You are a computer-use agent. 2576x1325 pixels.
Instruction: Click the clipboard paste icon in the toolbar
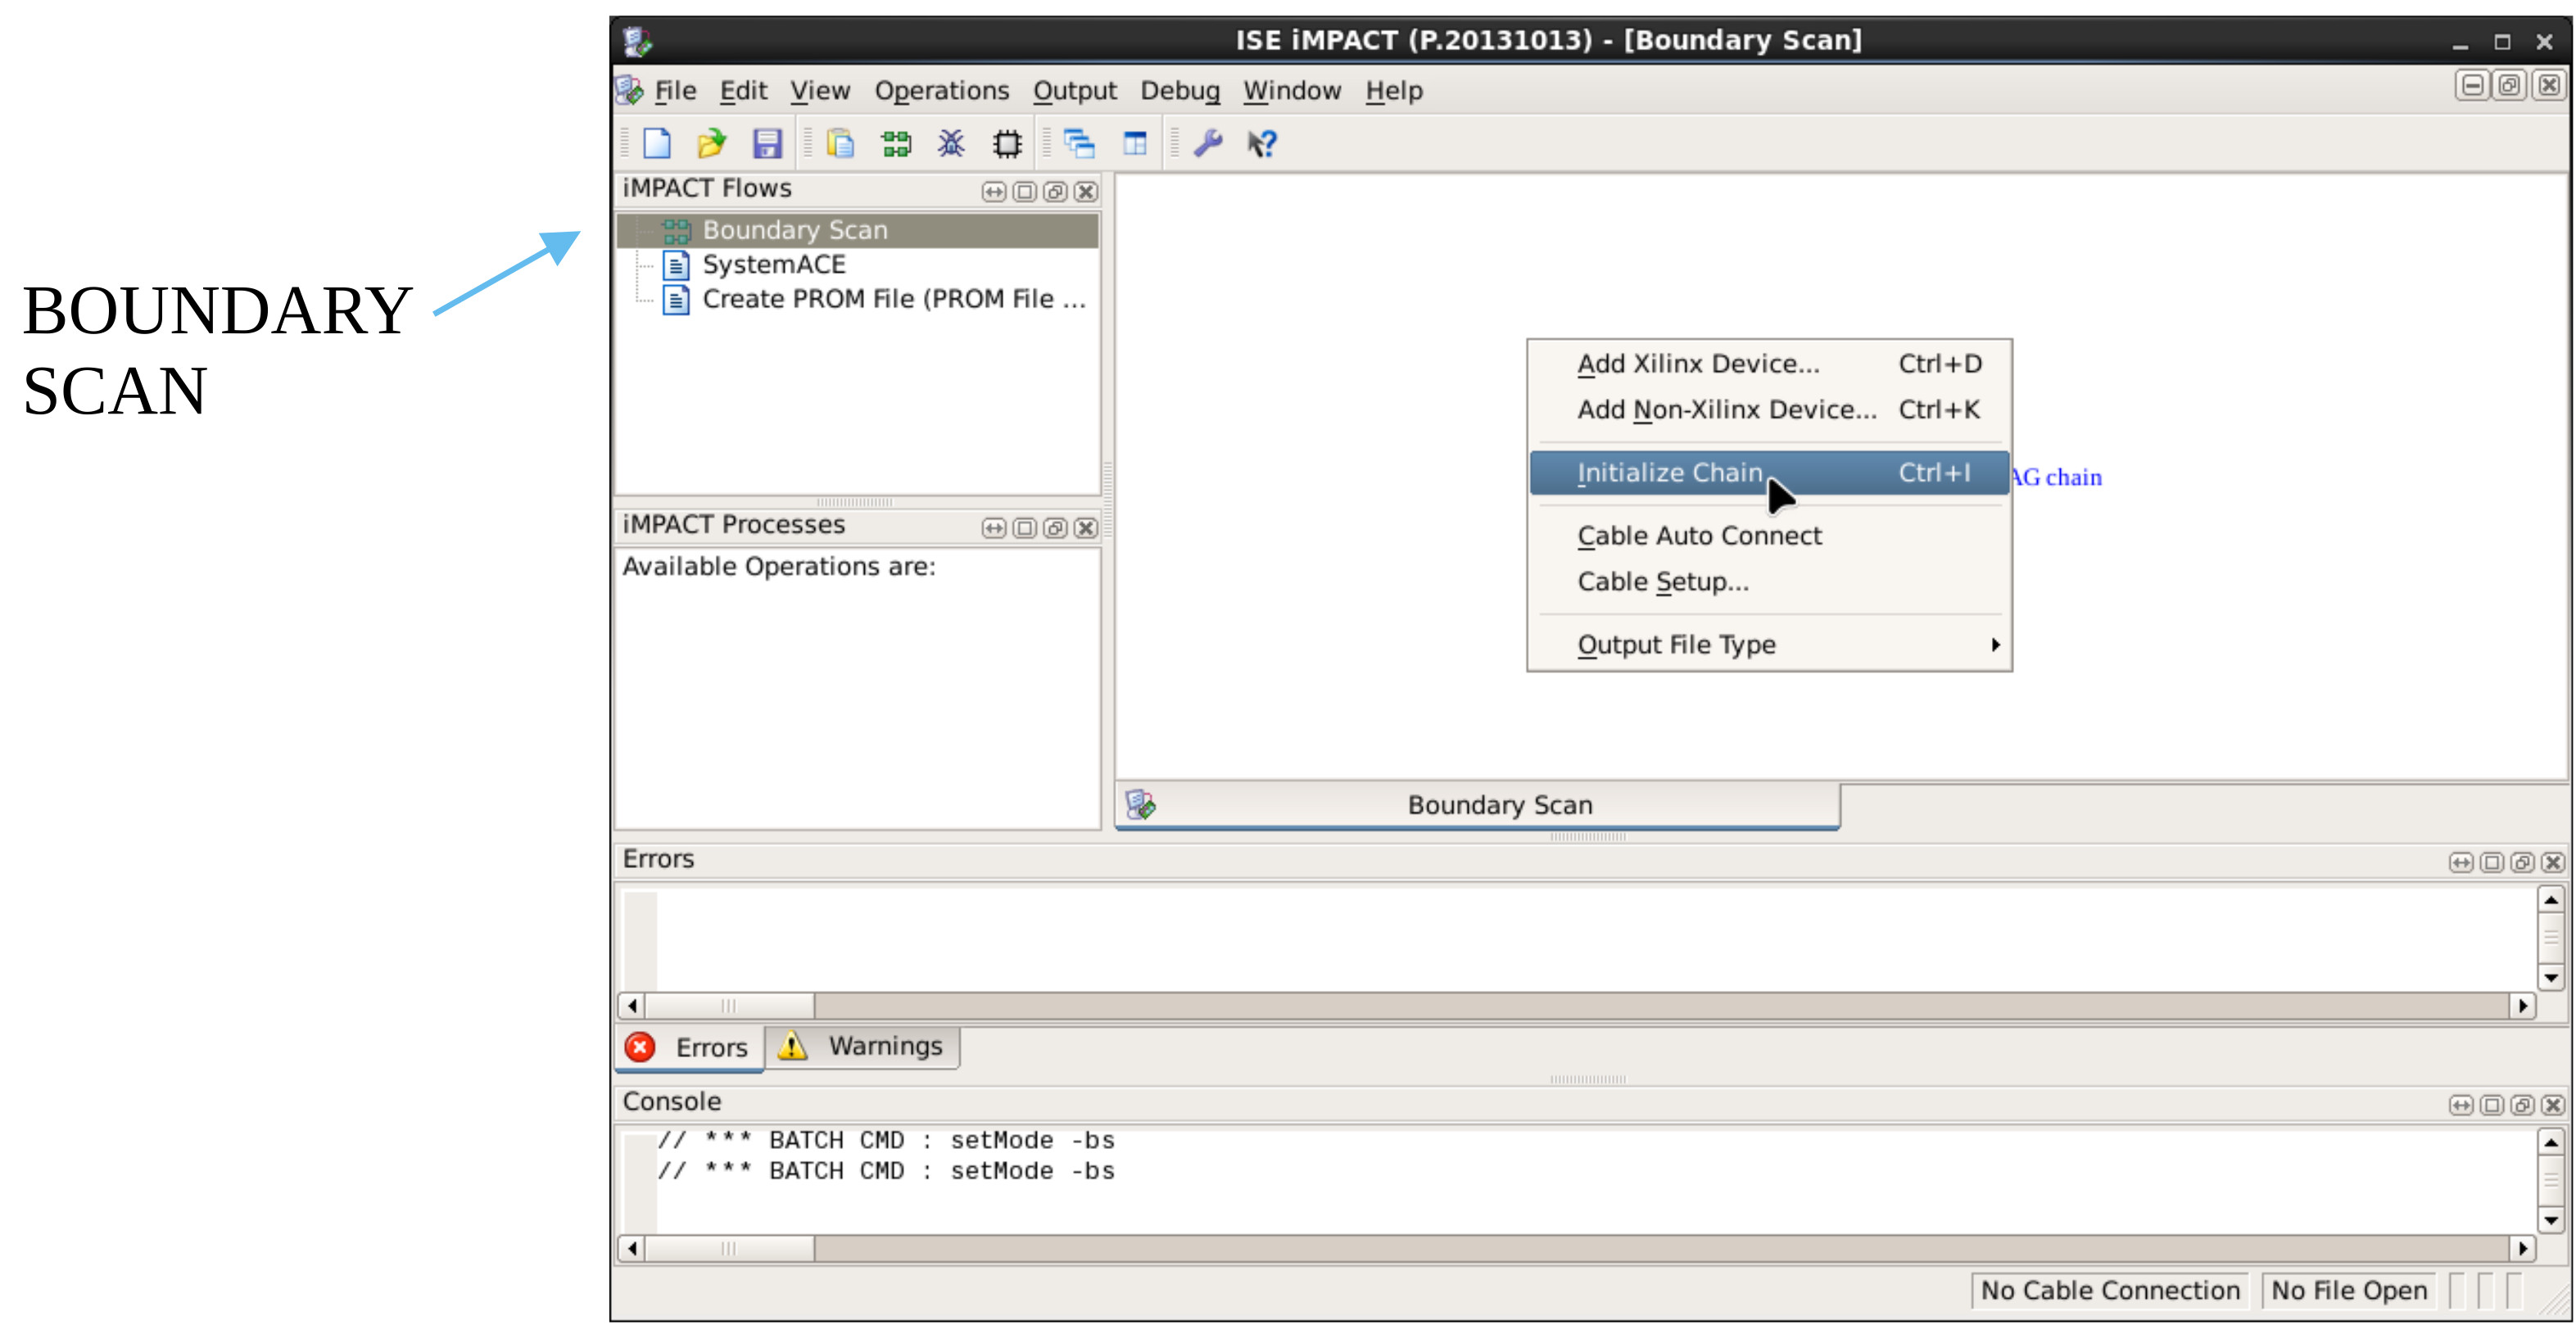pos(840,144)
